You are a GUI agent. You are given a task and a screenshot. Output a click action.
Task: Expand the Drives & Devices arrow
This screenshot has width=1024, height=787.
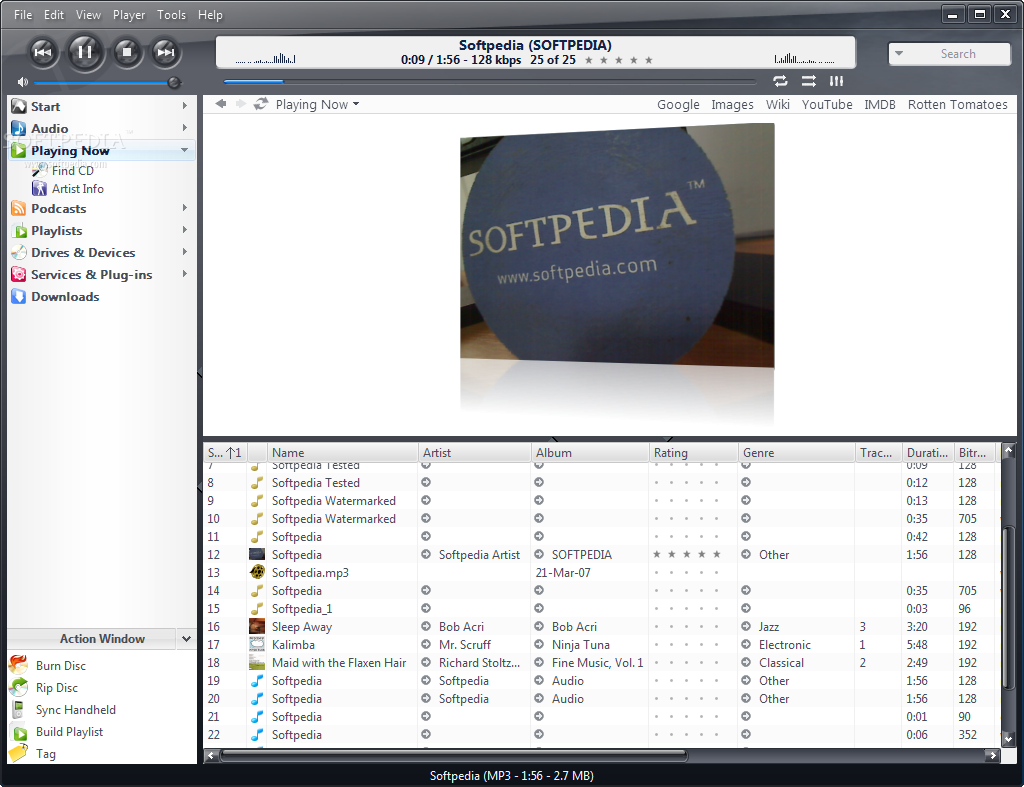[185, 252]
